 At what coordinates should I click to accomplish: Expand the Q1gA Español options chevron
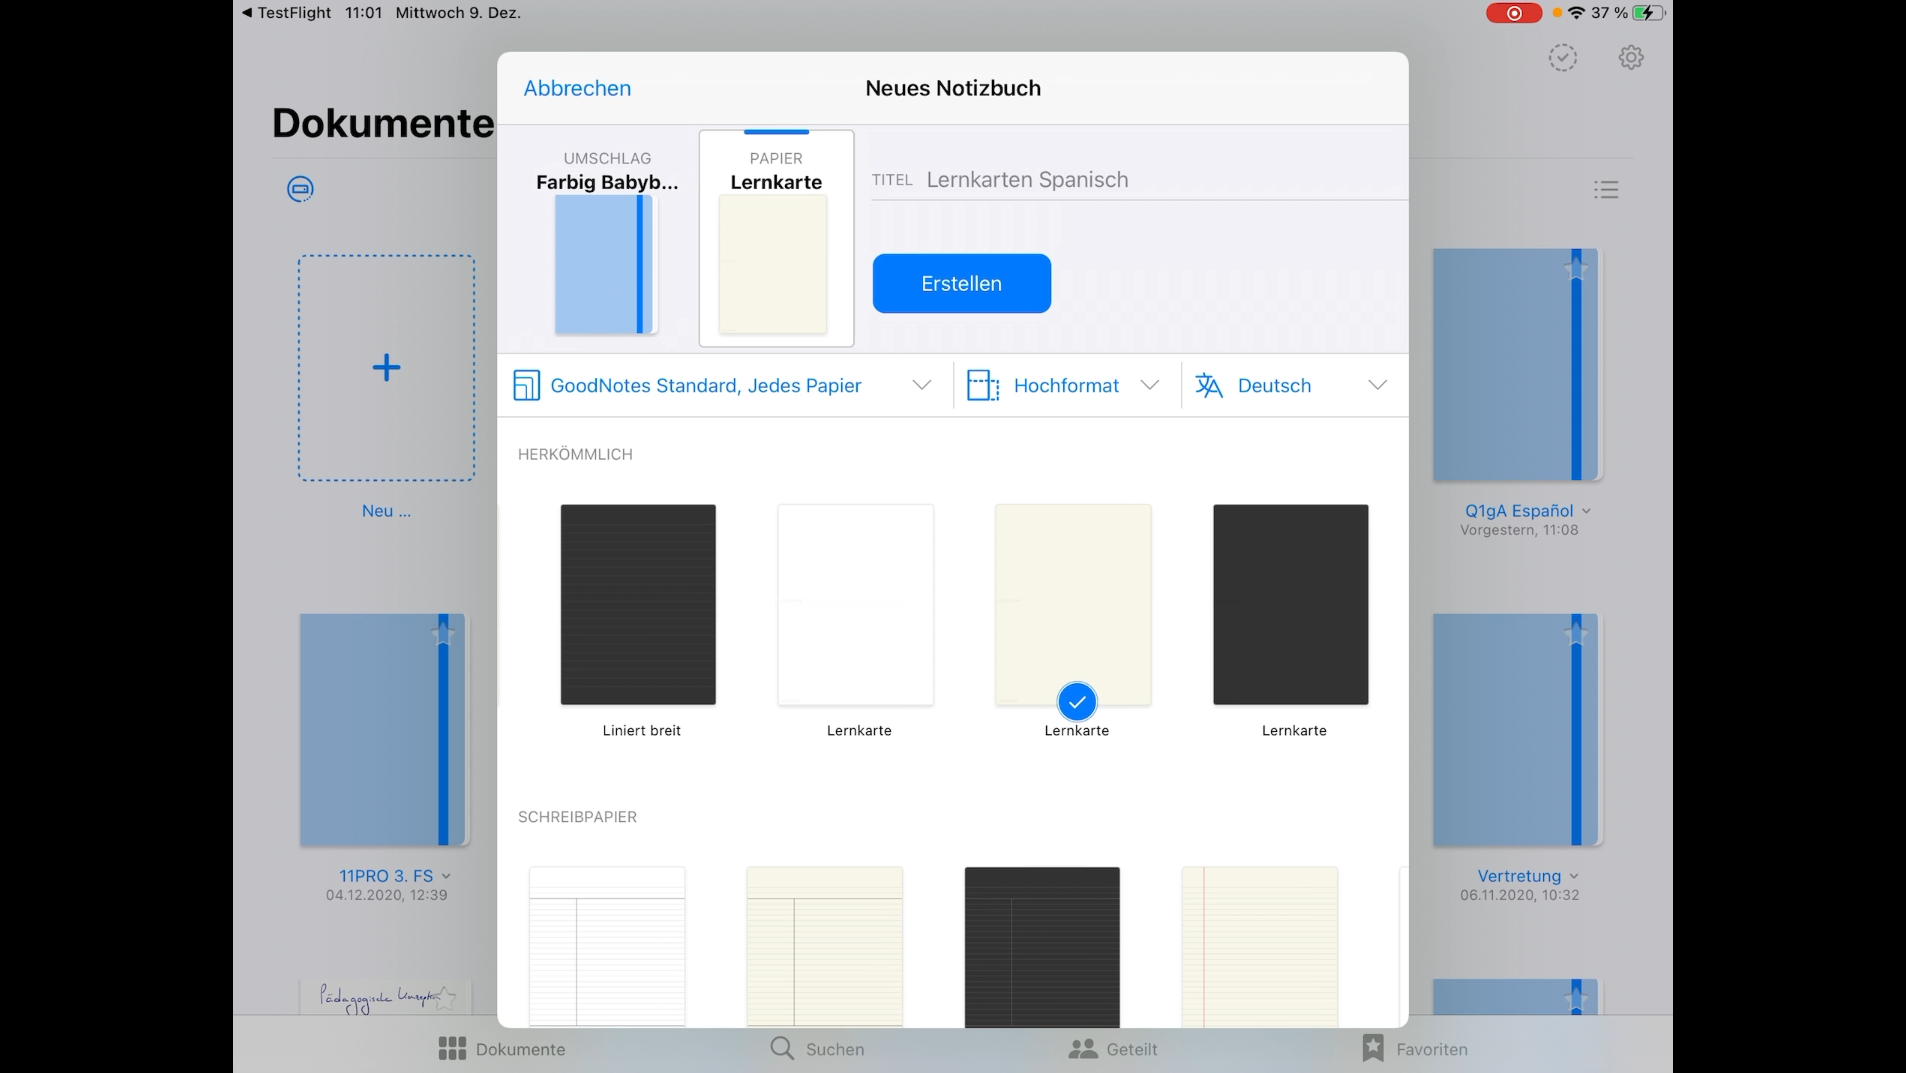(x=1587, y=511)
